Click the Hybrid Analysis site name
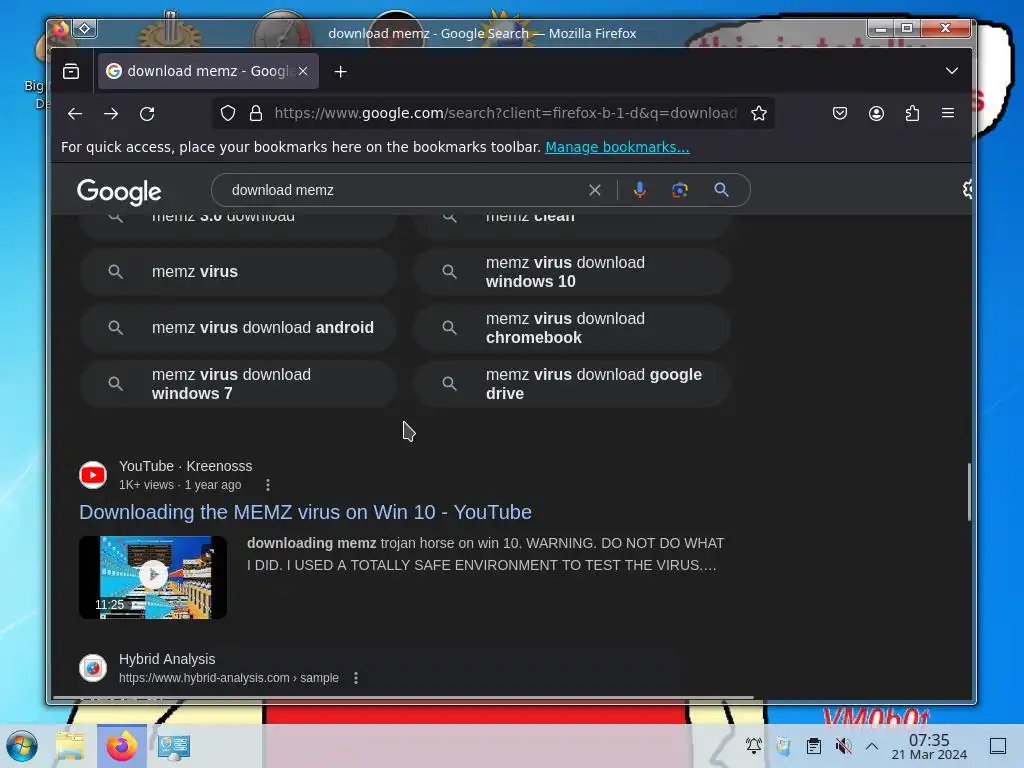Image resolution: width=1024 pixels, height=768 pixels. pos(167,660)
